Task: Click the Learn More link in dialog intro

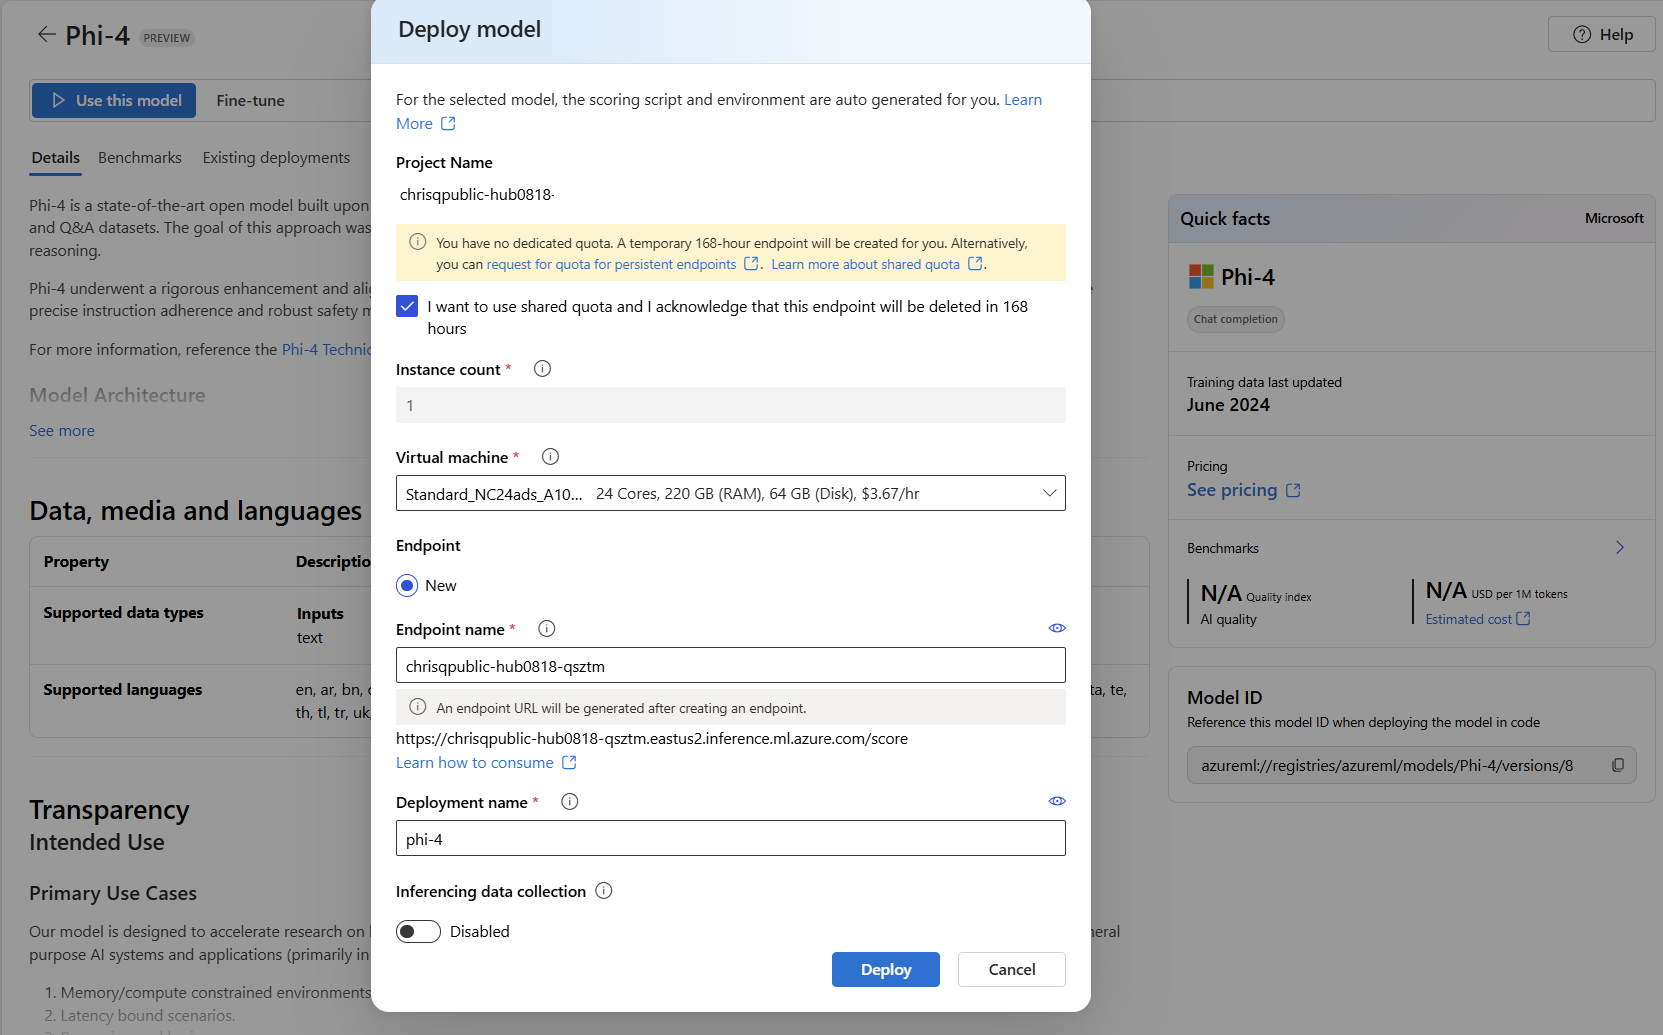Action: click(719, 111)
